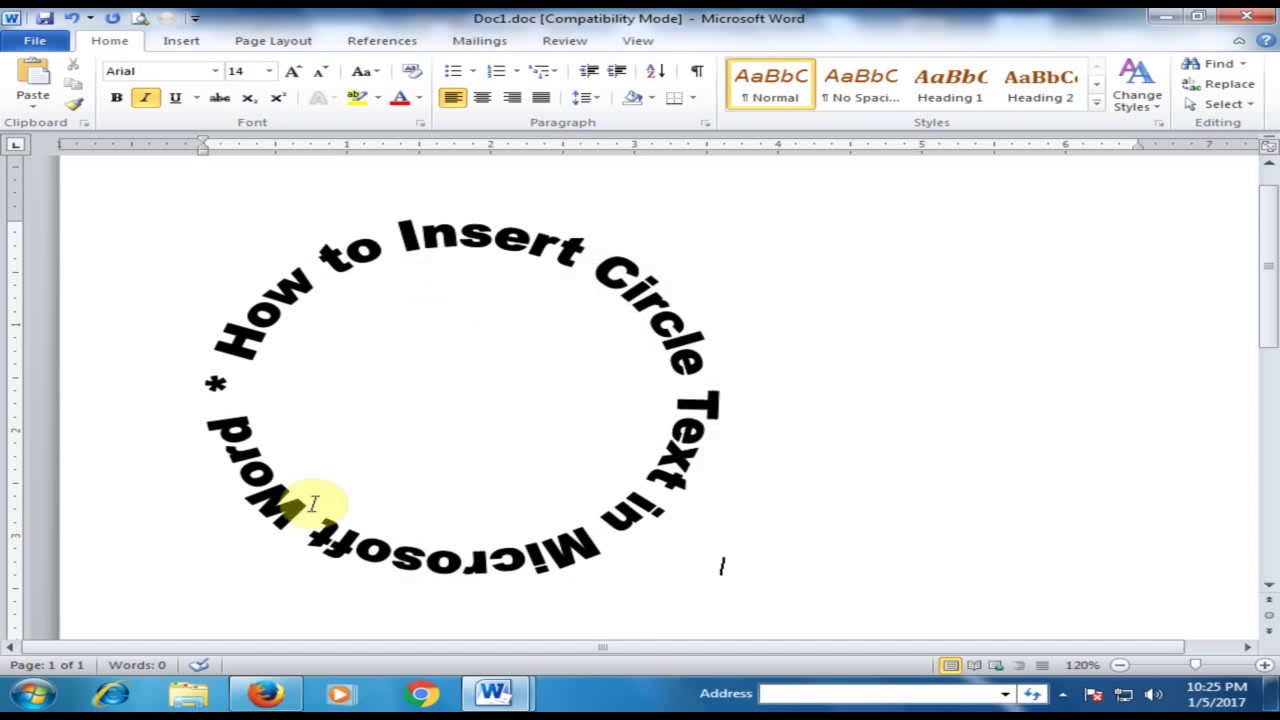This screenshot has height=720, width=1280.
Task: Switch to the Insert tab
Action: tap(181, 41)
